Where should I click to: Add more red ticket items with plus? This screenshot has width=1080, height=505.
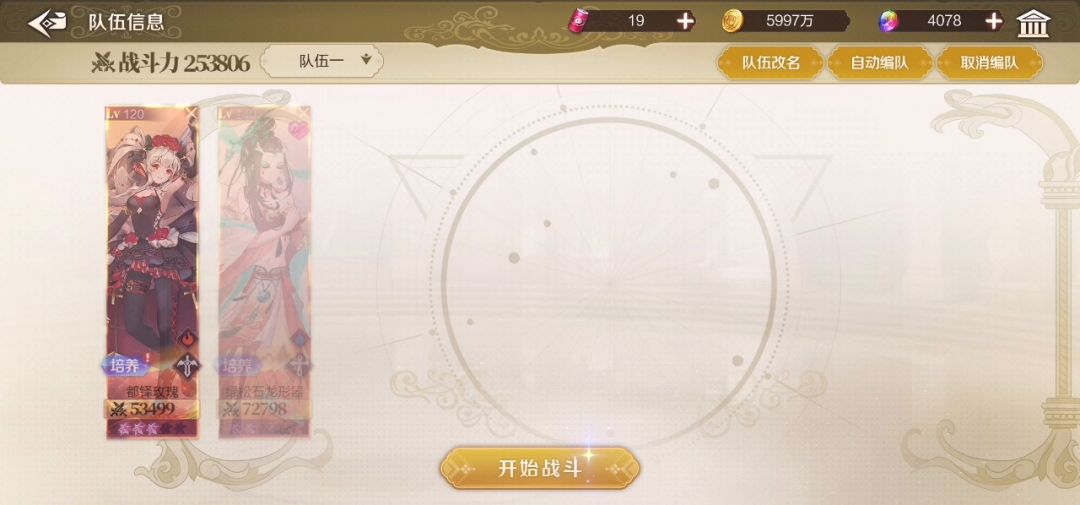(685, 21)
